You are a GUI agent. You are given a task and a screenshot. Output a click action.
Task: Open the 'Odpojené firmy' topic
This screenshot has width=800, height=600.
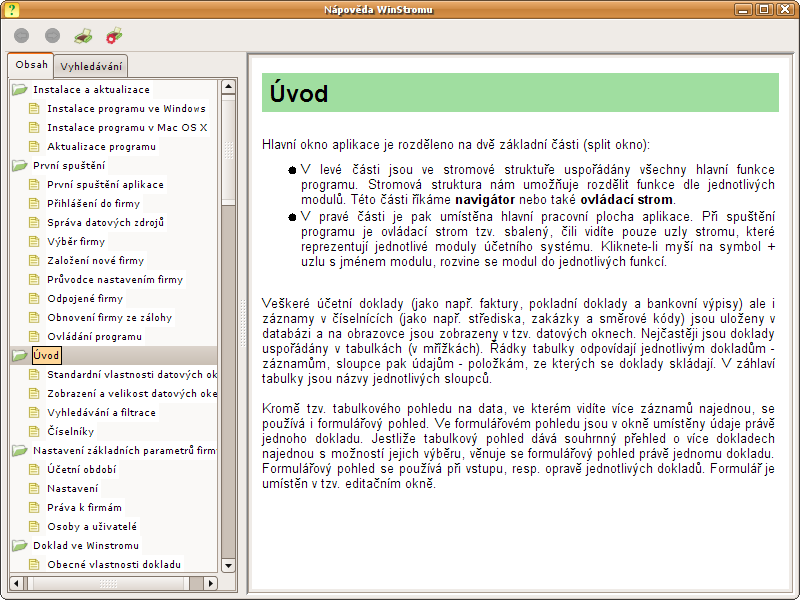point(85,298)
